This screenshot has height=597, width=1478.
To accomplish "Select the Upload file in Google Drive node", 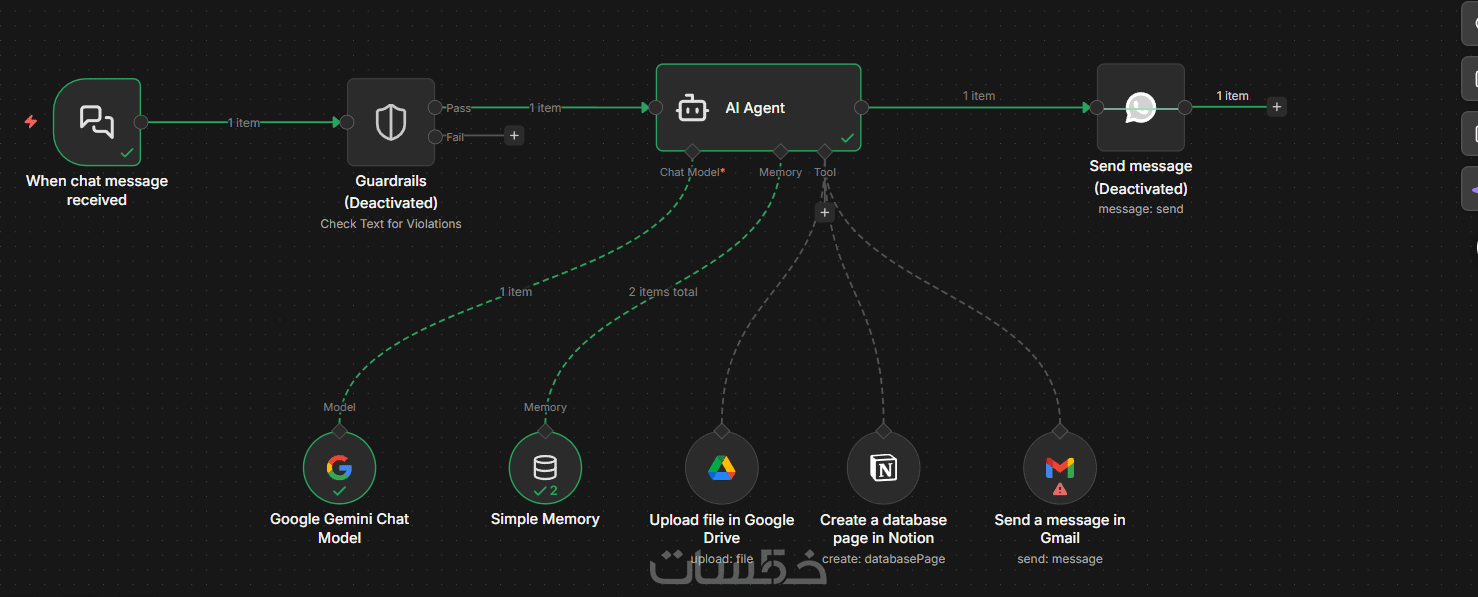I will pos(722,467).
